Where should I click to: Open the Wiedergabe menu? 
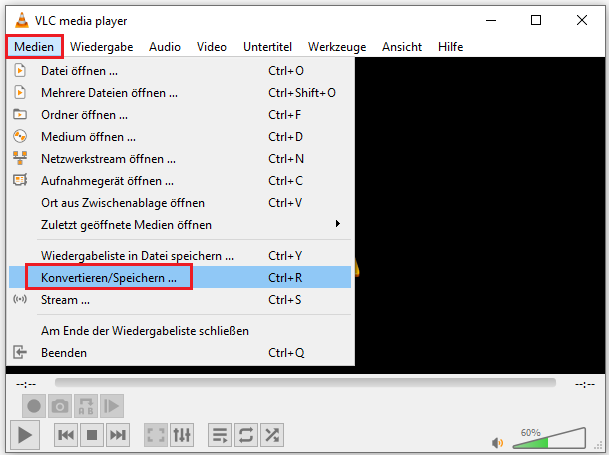pyautogui.click(x=101, y=47)
